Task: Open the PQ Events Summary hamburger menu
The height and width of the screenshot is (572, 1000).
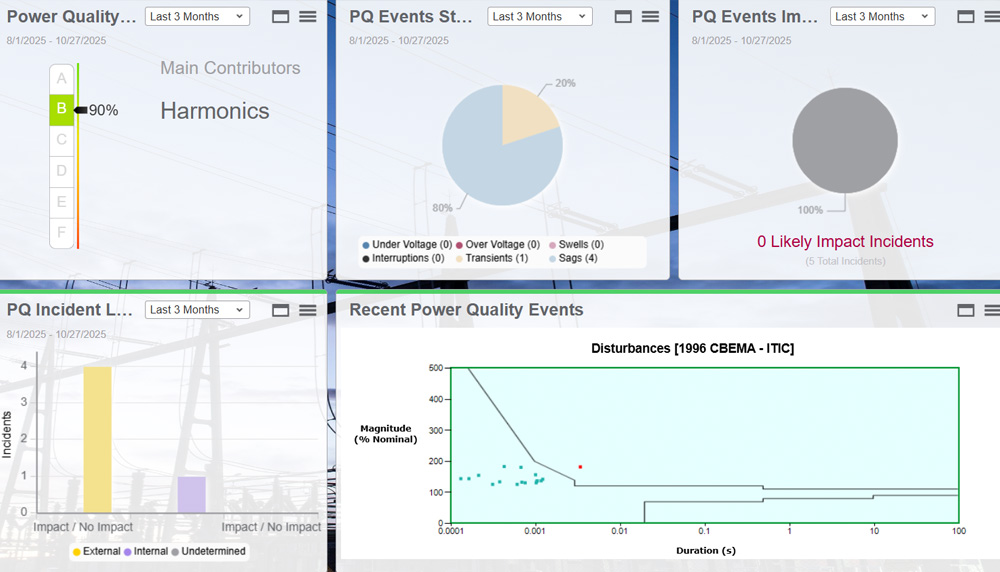Action: 650,17
